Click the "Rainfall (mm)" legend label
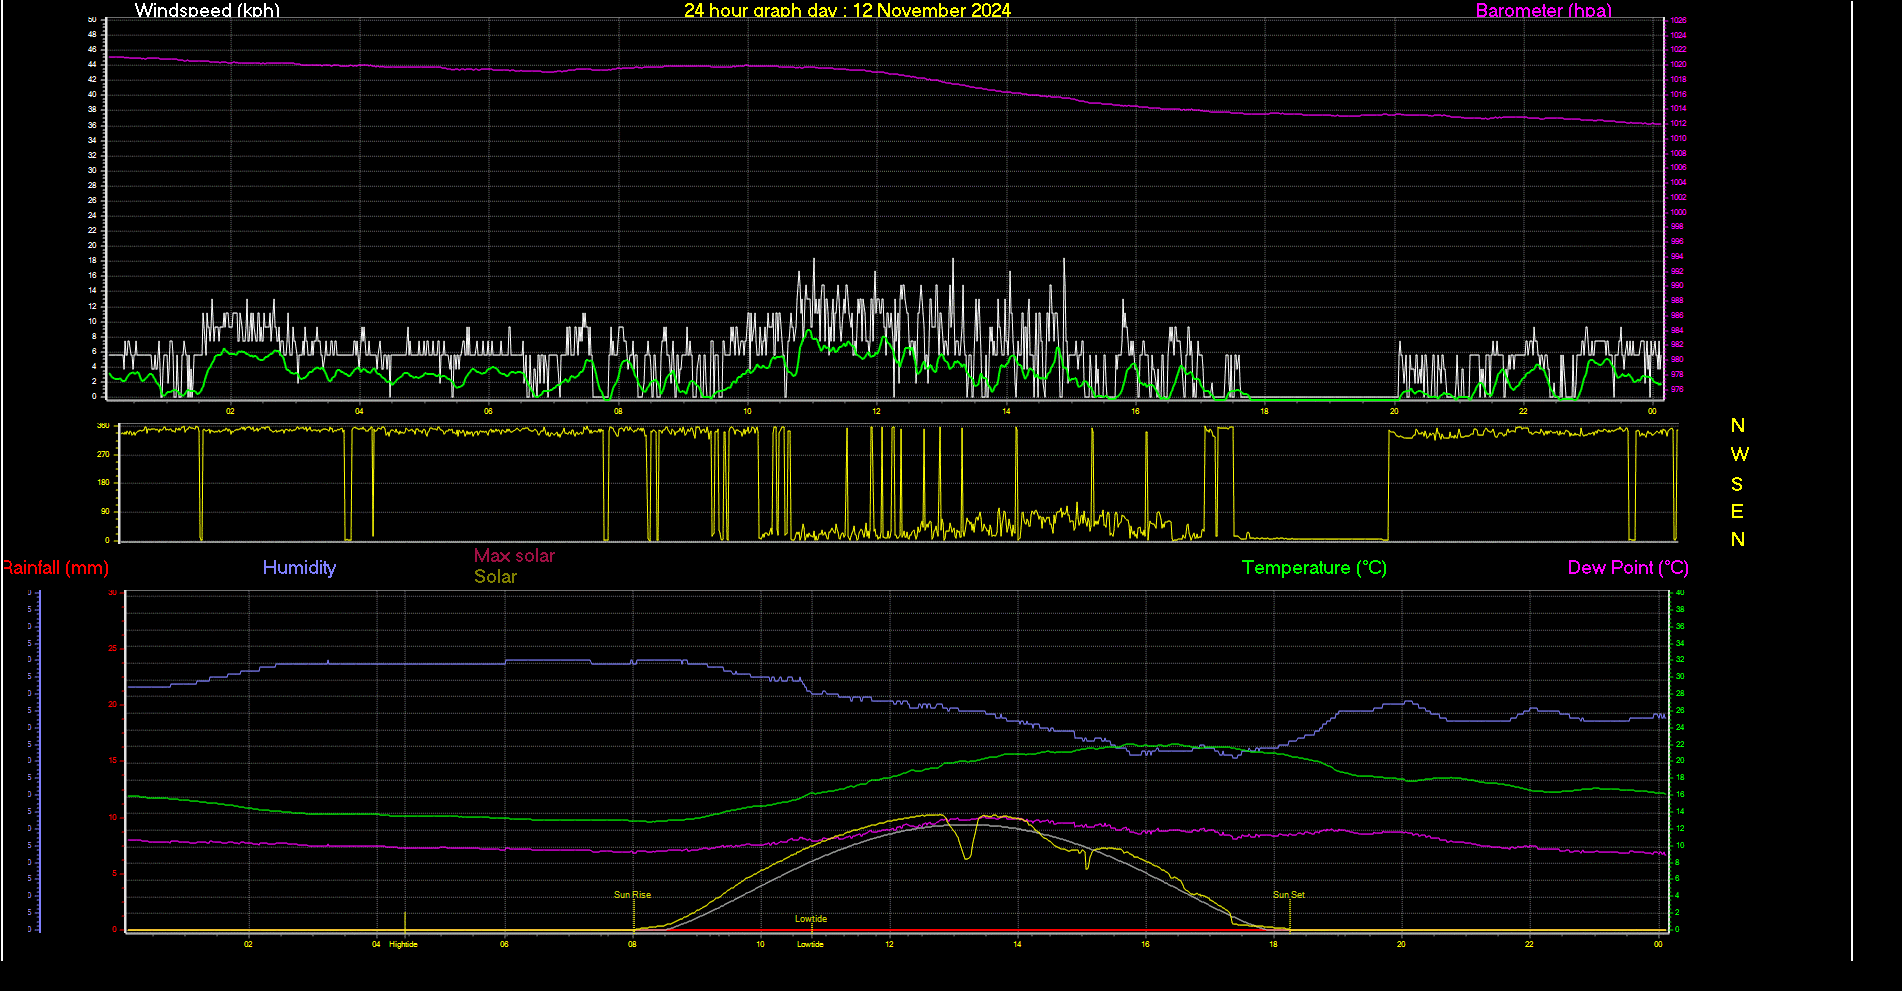This screenshot has height=991, width=1902. 55,568
